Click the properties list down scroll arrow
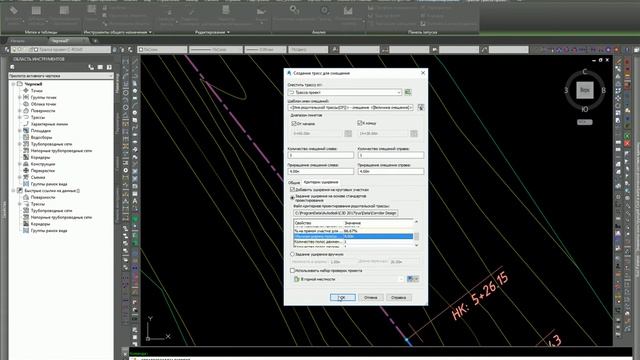 [x=416, y=245]
